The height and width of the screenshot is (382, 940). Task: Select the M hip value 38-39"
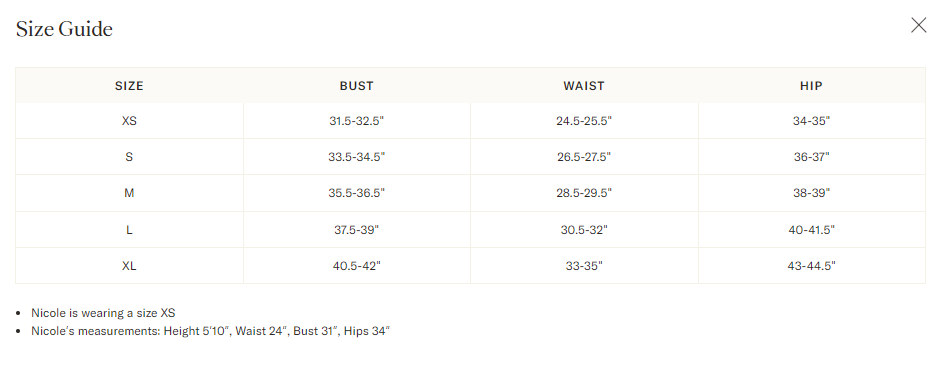811,193
